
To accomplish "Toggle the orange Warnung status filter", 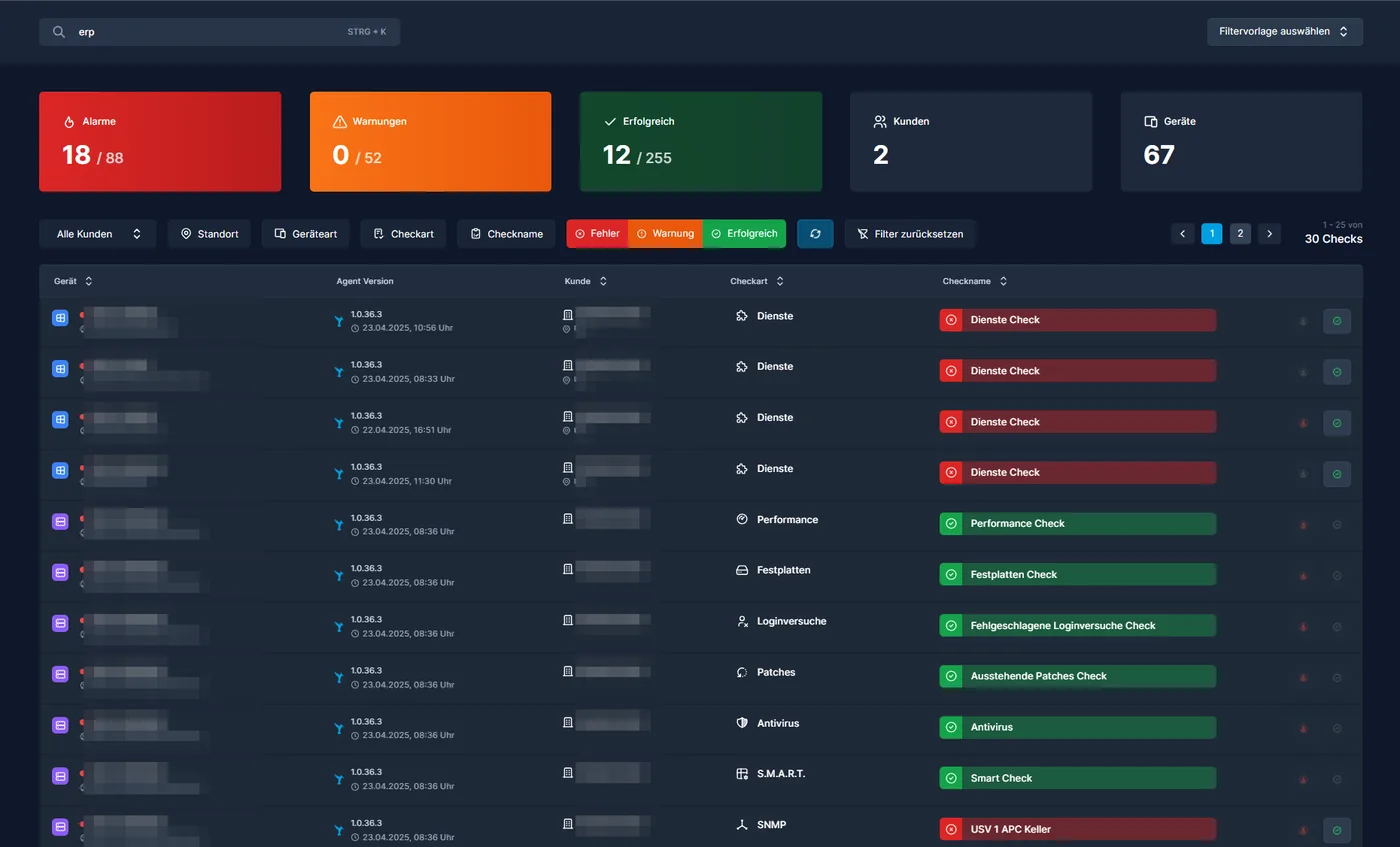I will [x=665, y=234].
